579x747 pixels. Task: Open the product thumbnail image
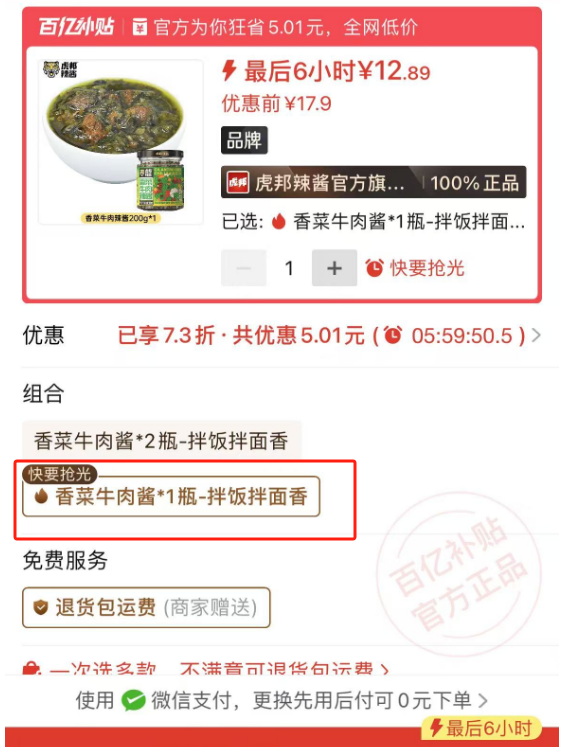pos(121,142)
